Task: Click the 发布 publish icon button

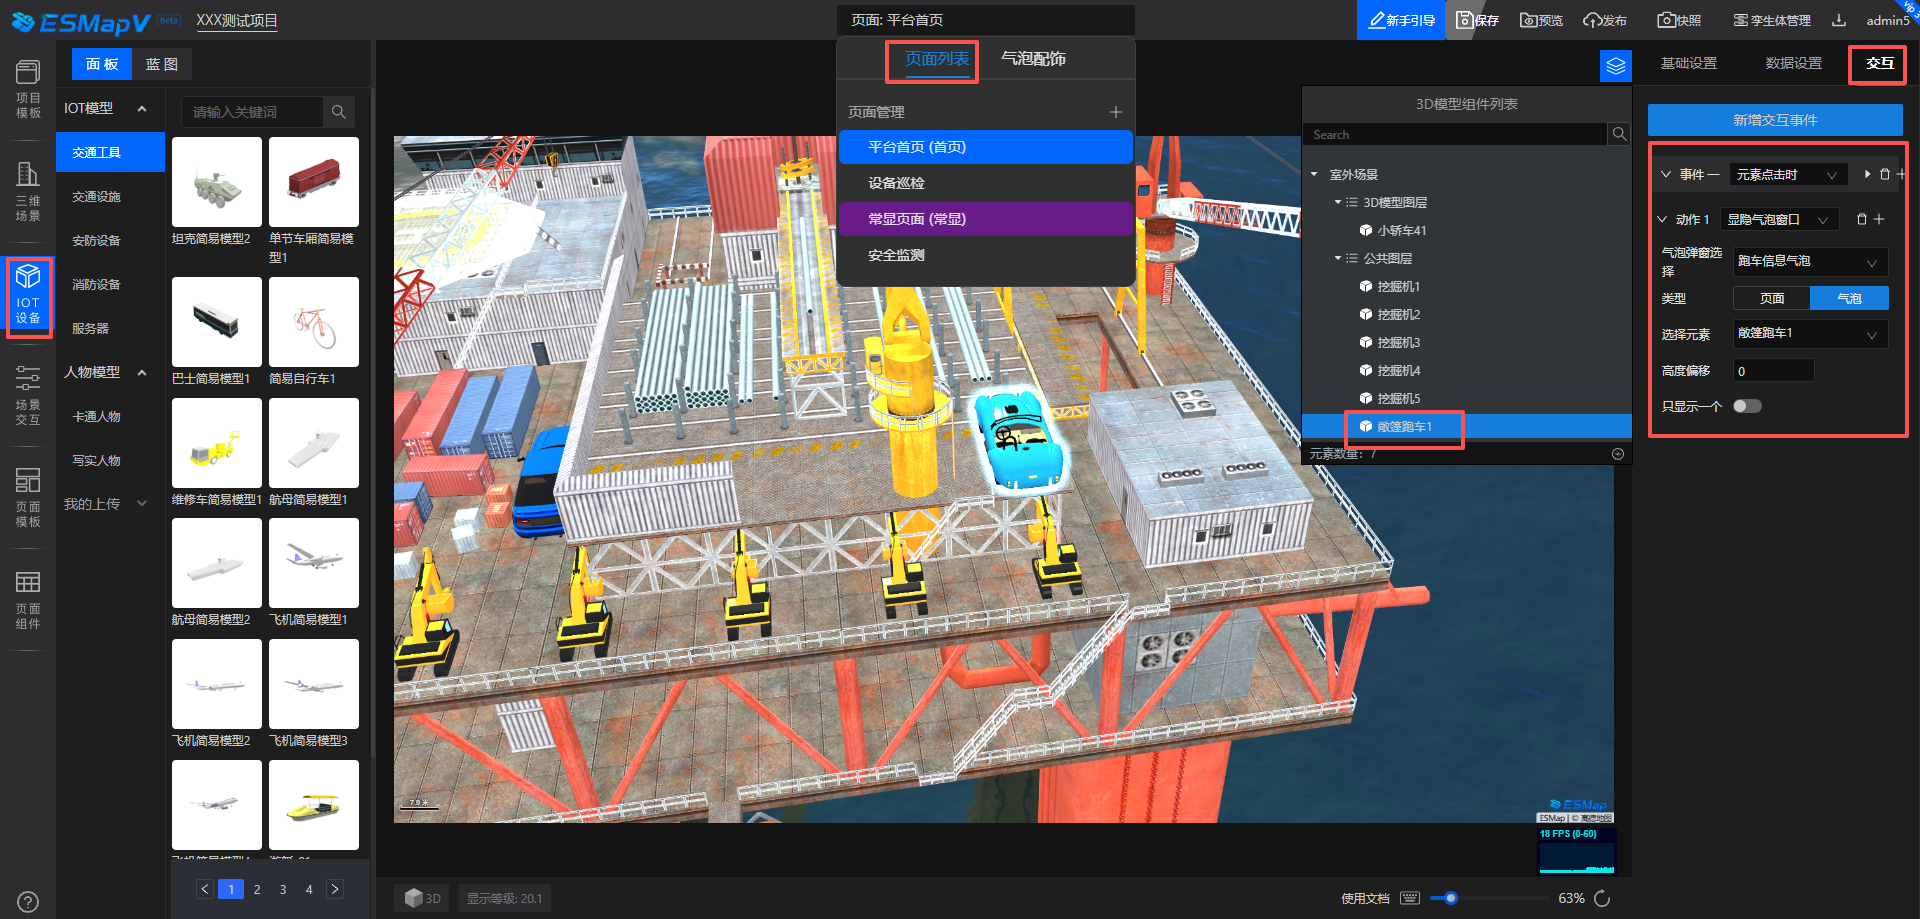Action: [1605, 20]
